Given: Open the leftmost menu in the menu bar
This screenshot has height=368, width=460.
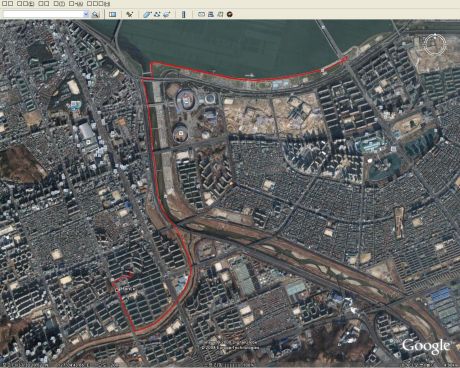Looking at the screenshot, I should [7, 4].
